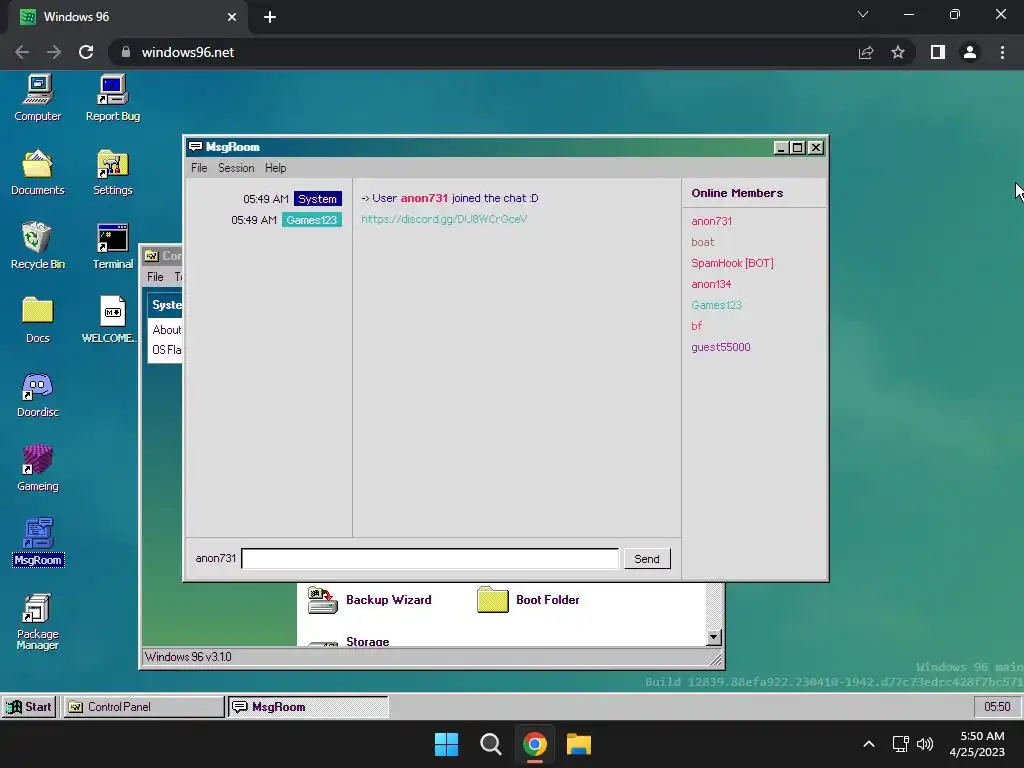Click the Windows 96 browser tab
Screen dimensions: 1024x768
click(127, 17)
